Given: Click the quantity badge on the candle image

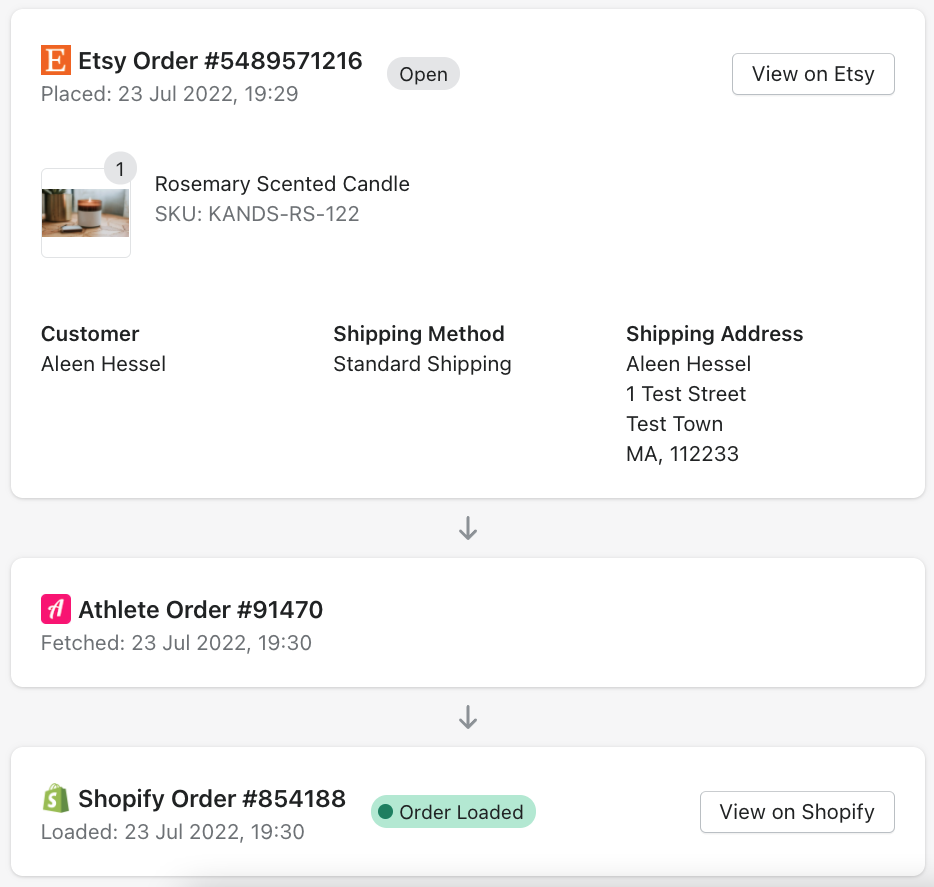Looking at the screenshot, I should tap(120, 169).
